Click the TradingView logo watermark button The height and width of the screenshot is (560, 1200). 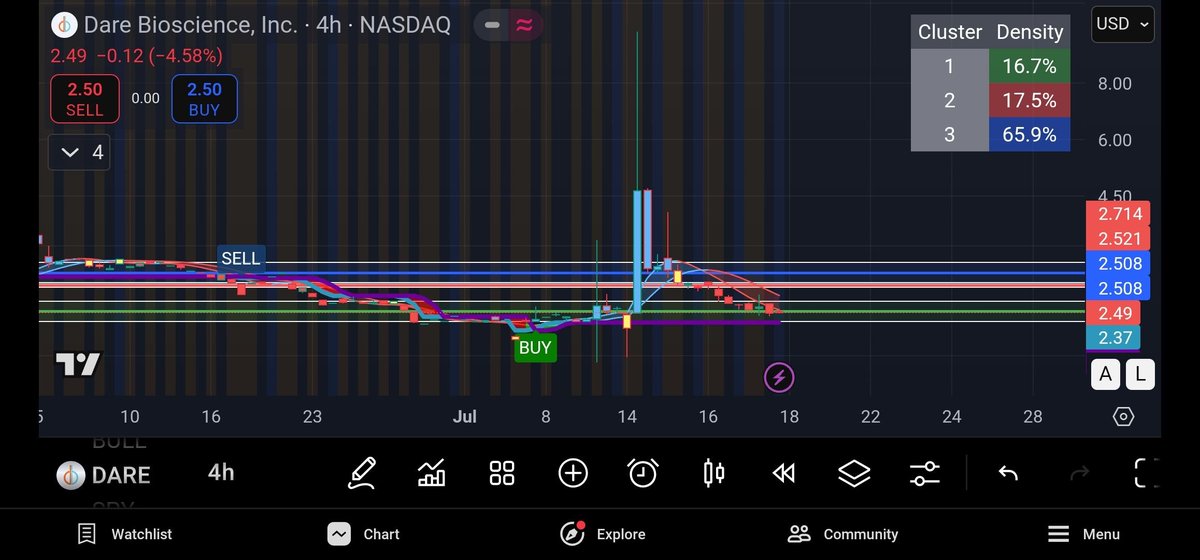[77, 364]
